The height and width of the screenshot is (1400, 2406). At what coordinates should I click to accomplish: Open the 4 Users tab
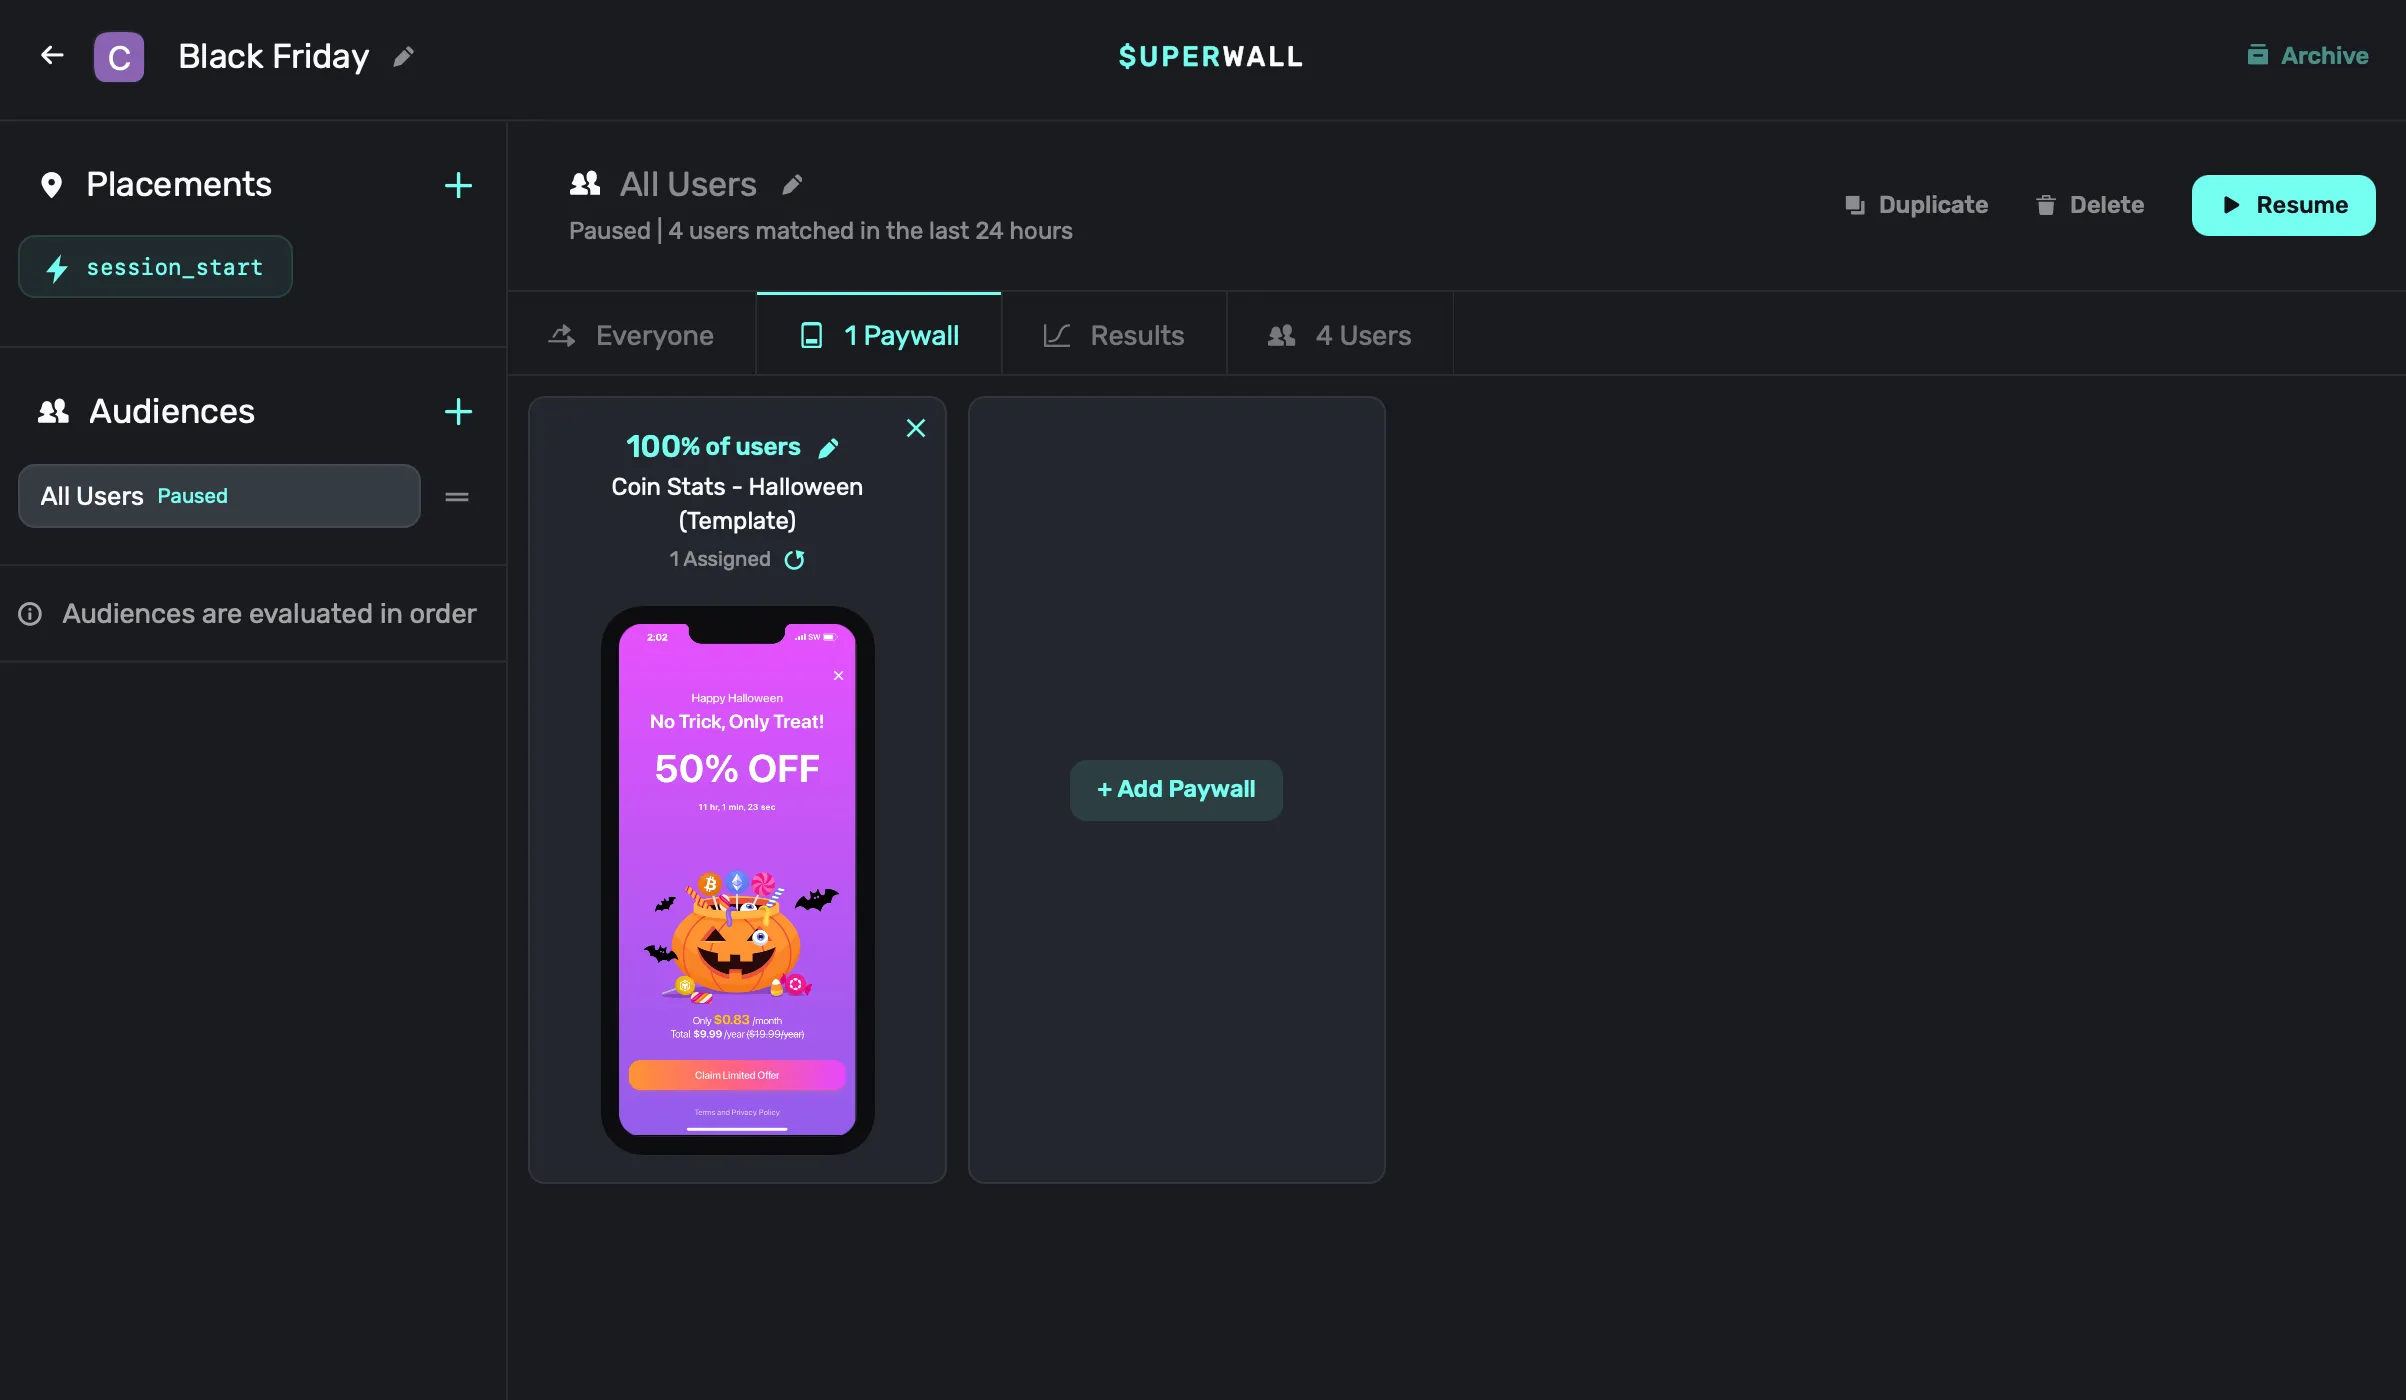click(1340, 335)
